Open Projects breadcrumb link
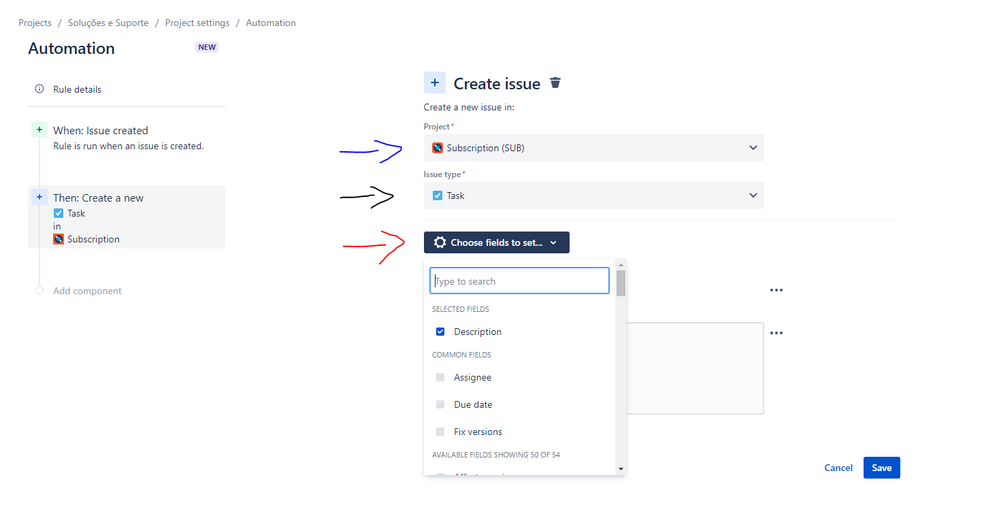This screenshot has height=525, width=999. (35, 23)
